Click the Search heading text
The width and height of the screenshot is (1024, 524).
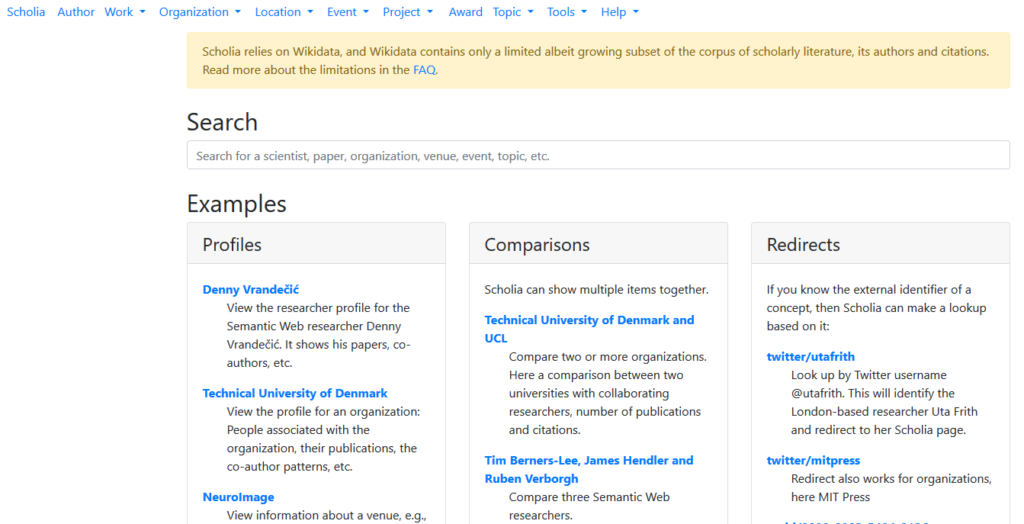pos(222,122)
